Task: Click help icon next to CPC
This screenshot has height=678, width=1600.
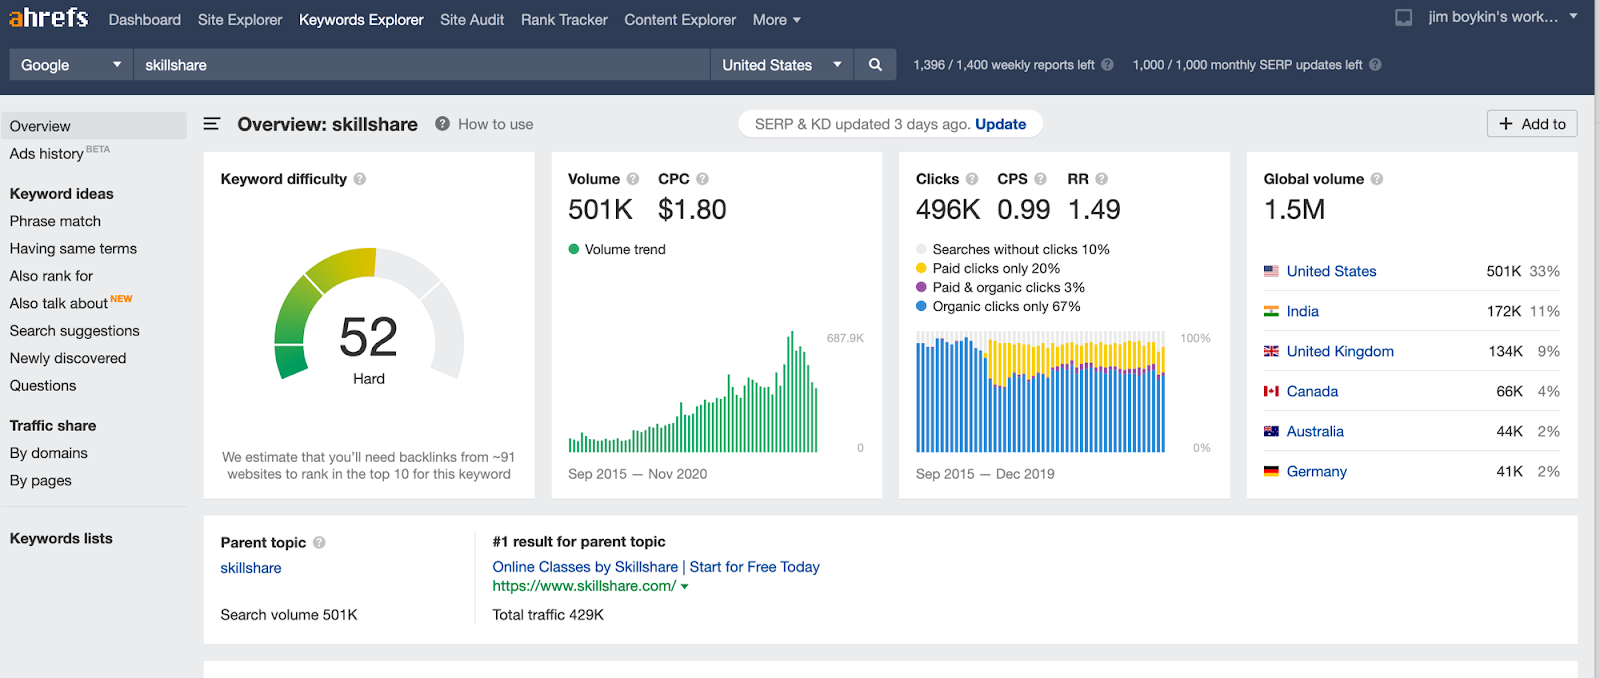Action: tap(702, 179)
